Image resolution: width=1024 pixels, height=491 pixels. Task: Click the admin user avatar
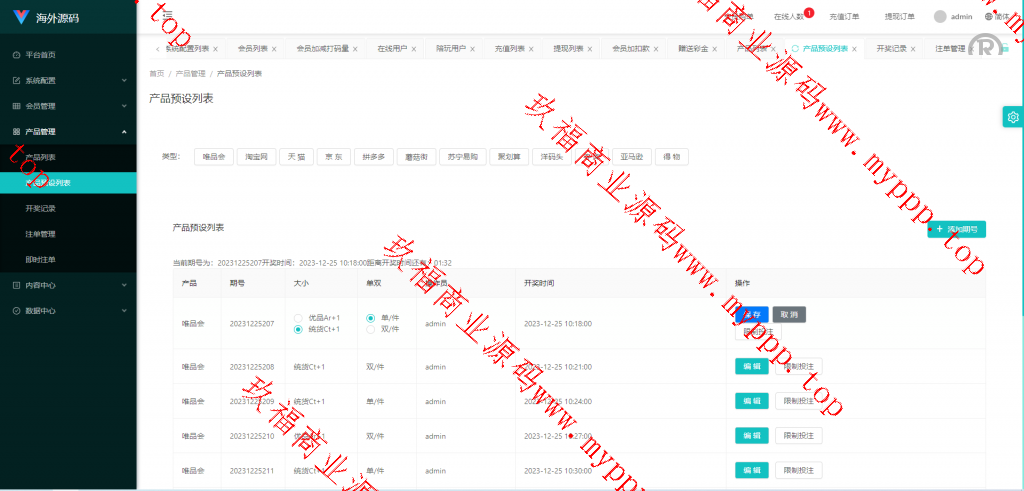(x=940, y=16)
